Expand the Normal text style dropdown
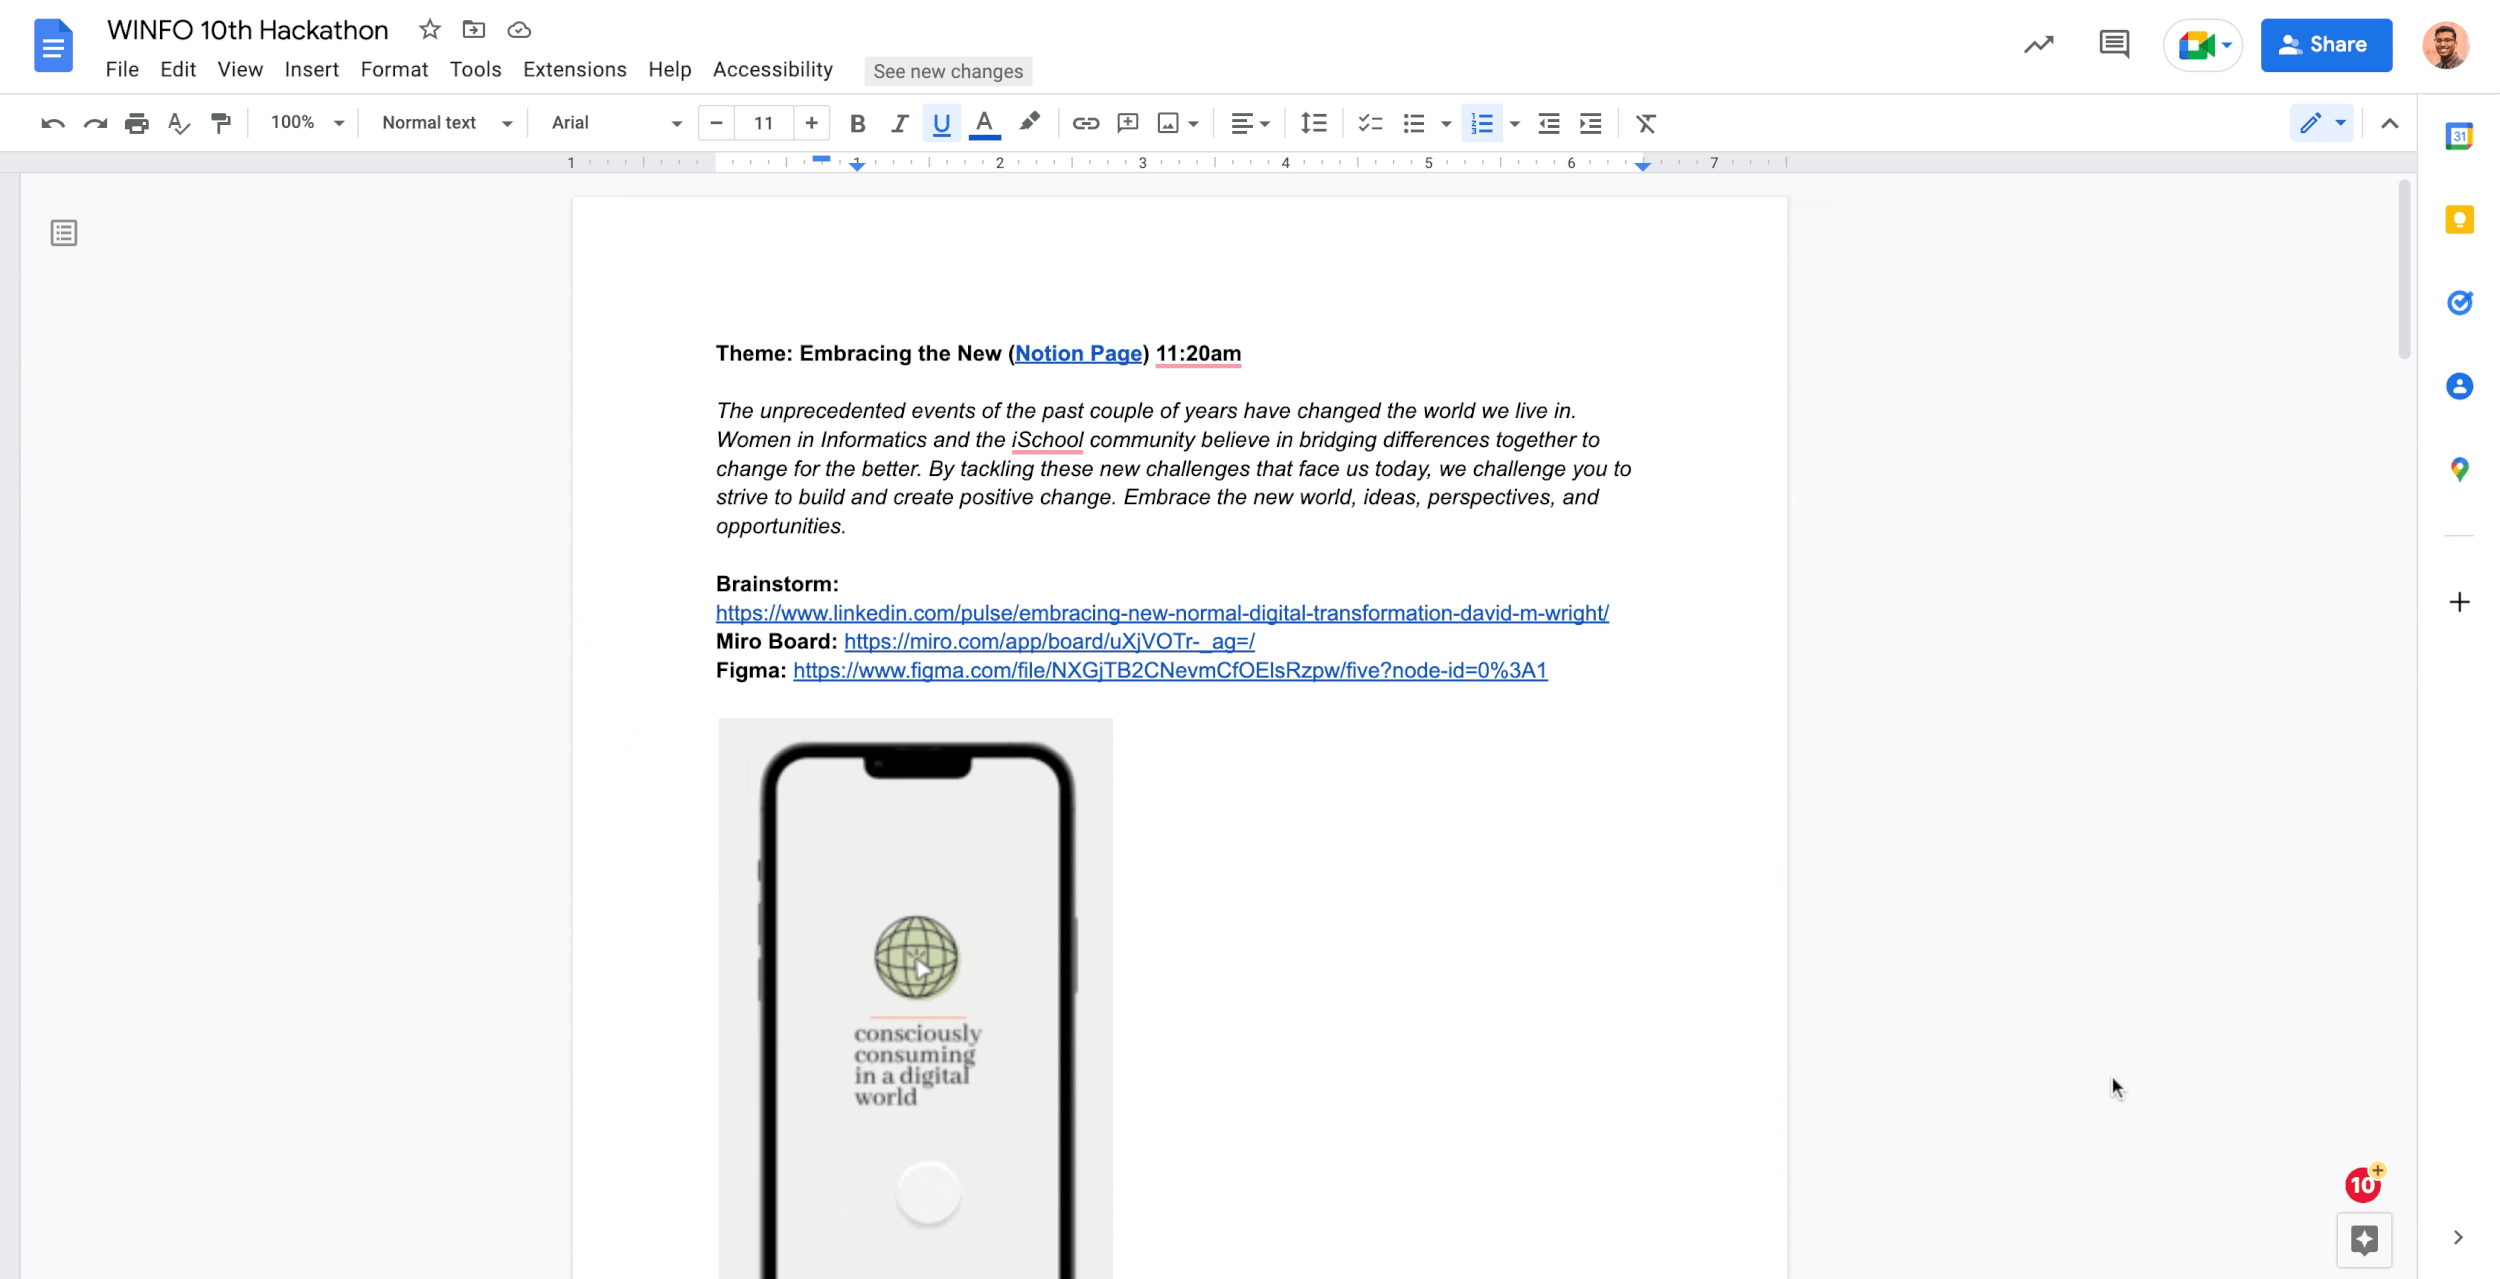 pyautogui.click(x=446, y=122)
